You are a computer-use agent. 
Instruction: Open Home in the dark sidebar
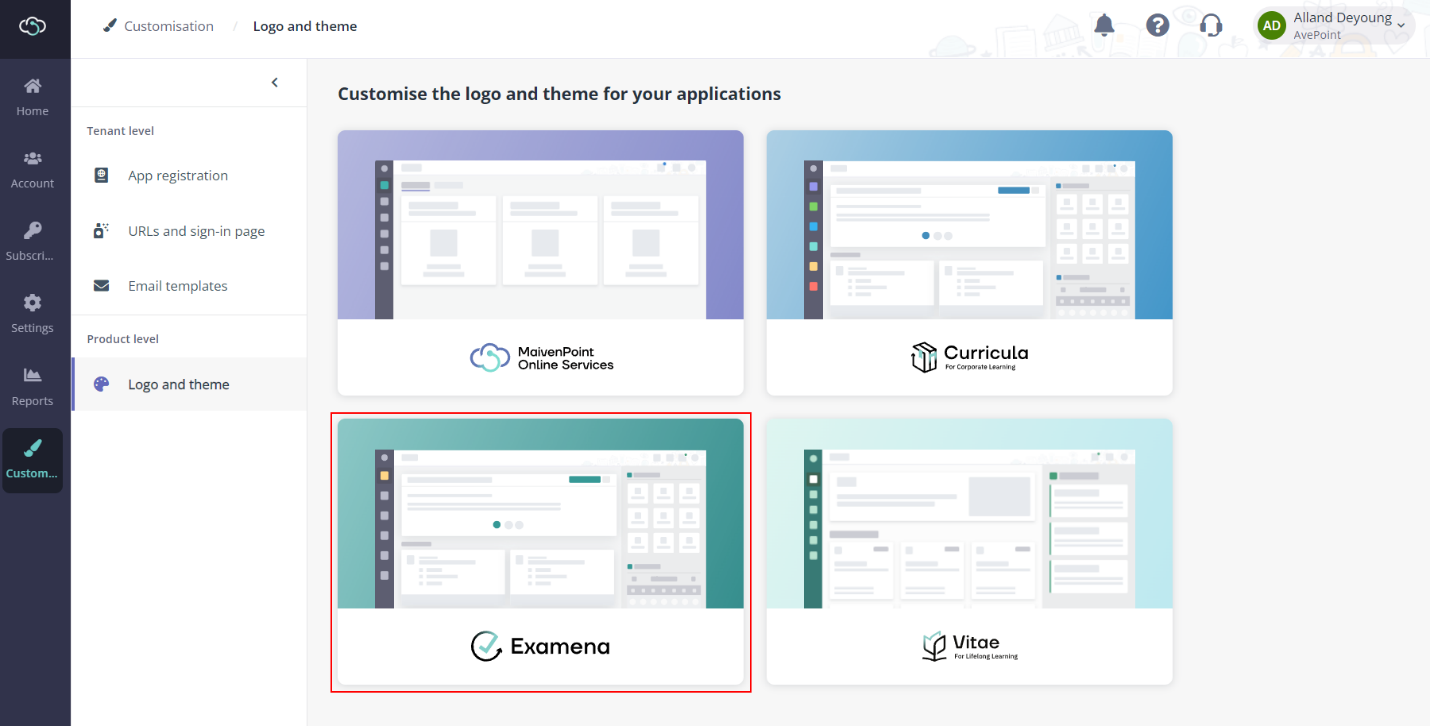click(33, 97)
